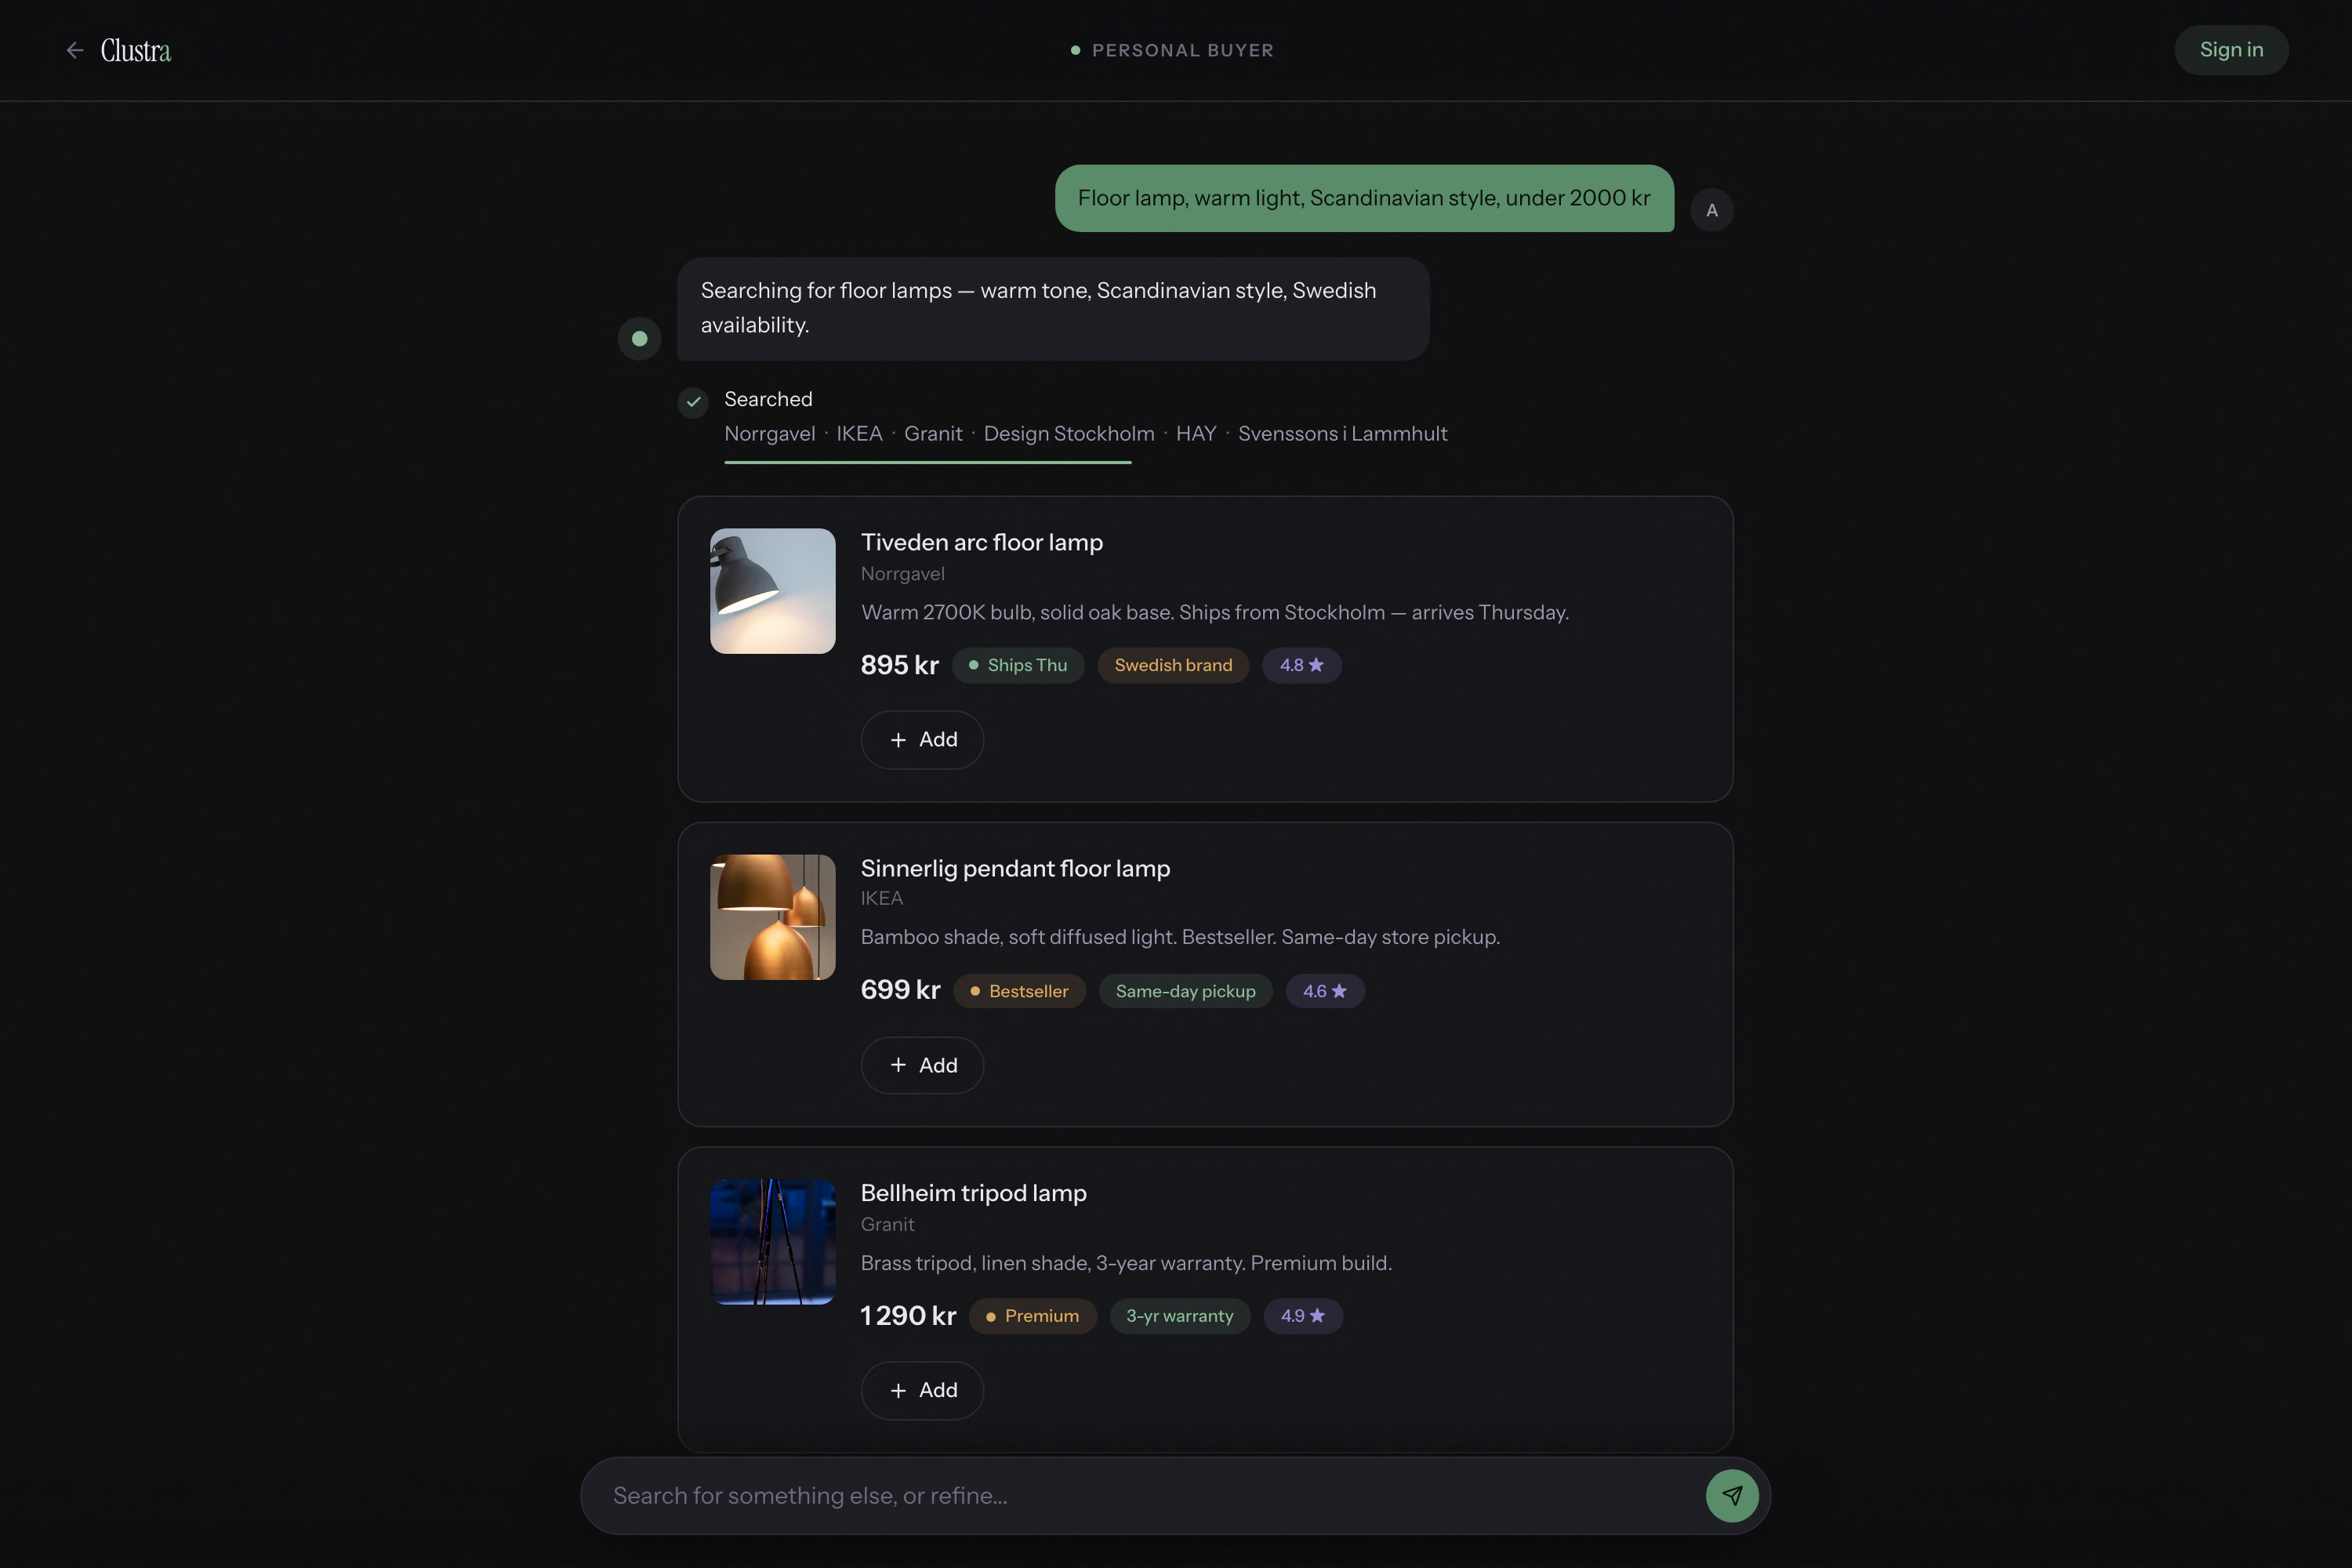Click the green assistant status dot avatar
2352x1568 pixels.
[639, 338]
